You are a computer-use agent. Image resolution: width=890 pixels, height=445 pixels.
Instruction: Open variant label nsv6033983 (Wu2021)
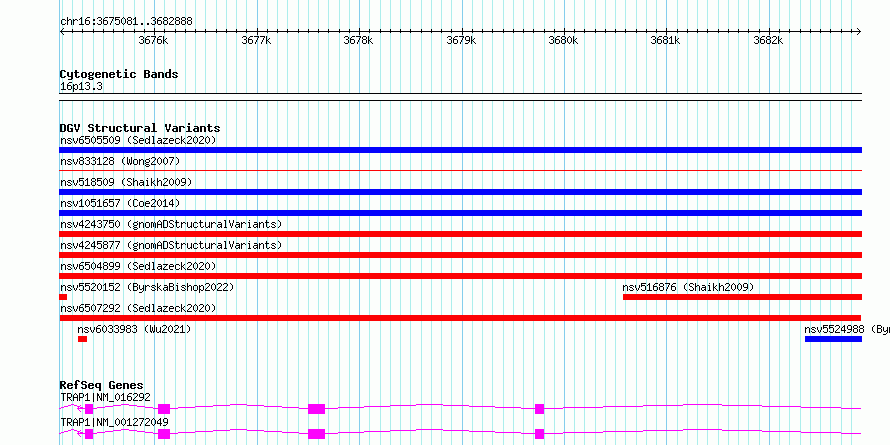point(134,329)
